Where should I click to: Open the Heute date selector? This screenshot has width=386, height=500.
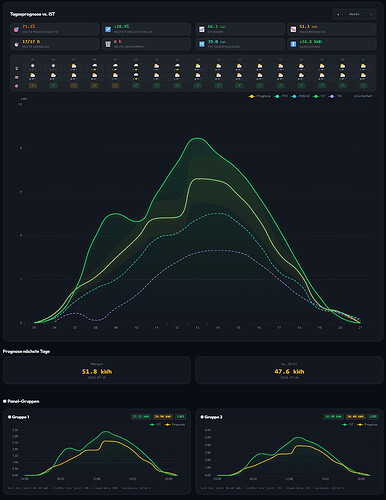354,14
